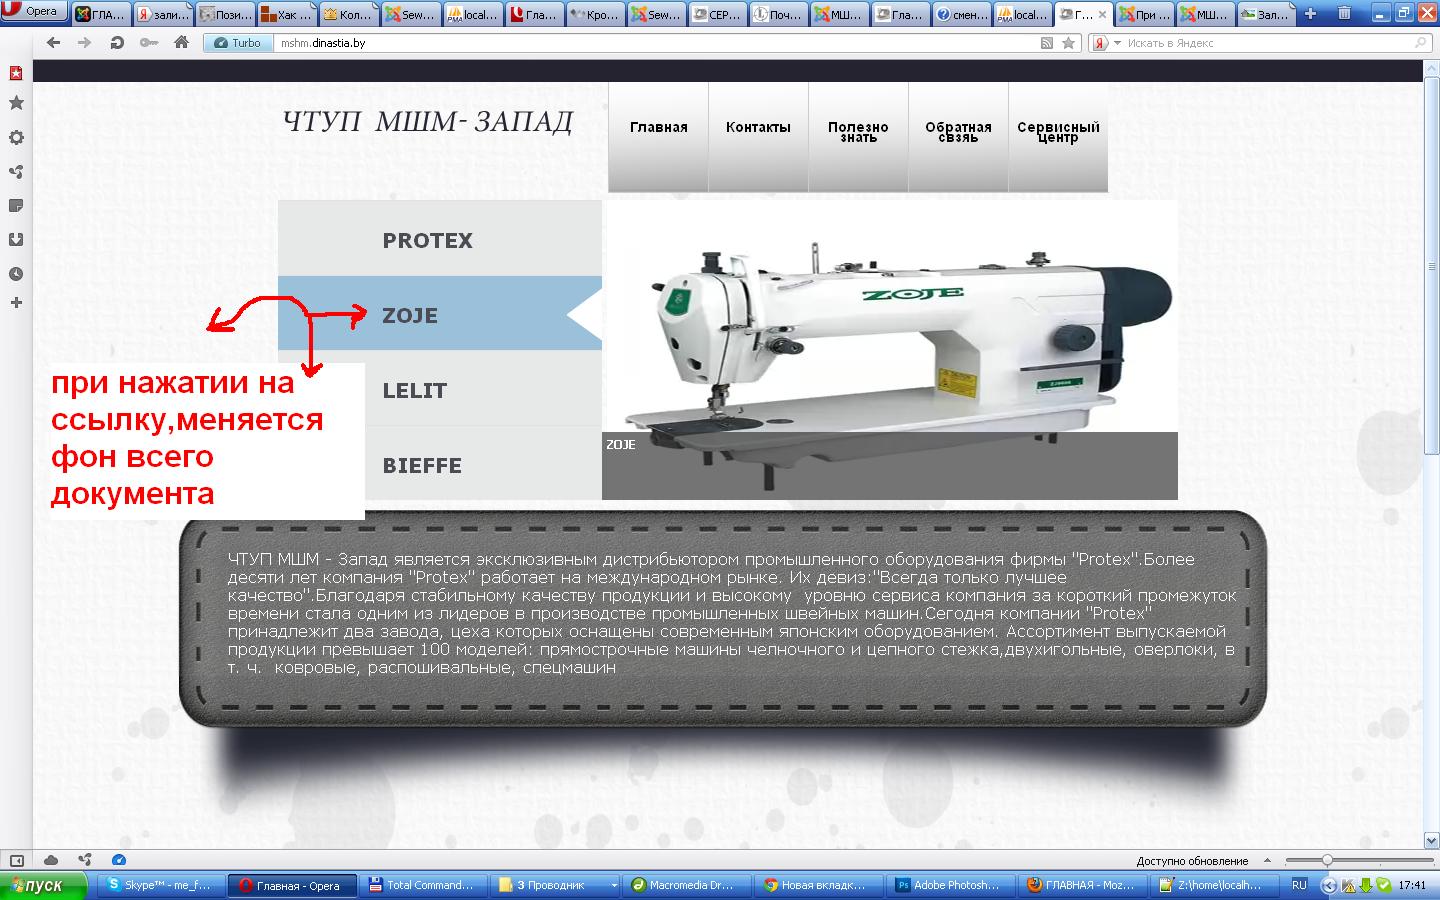Switch to Skype taskbar window
The image size is (1440, 900).
coord(160,885)
